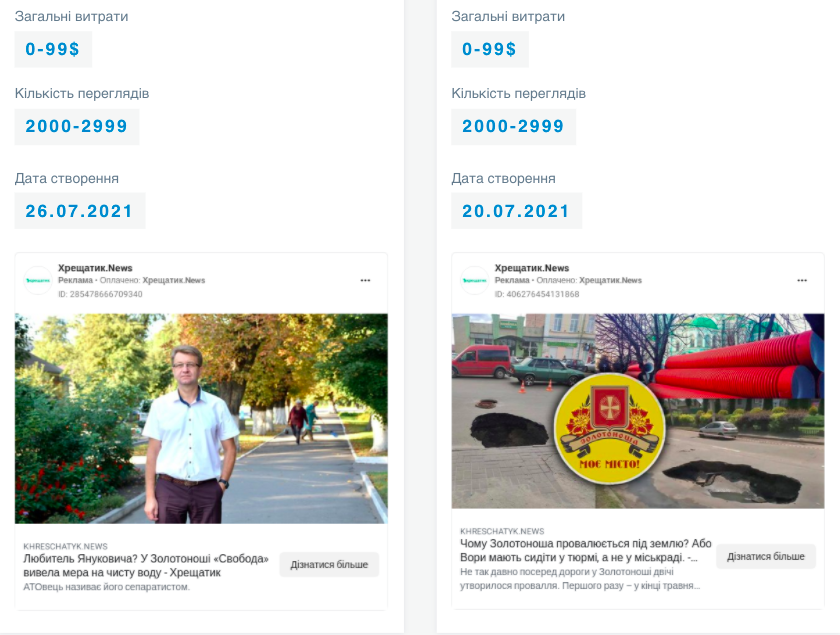
Task: Open headline 'Любитель Януковича?' in left ad
Action: pyautogui.click(x=146, y=565)
